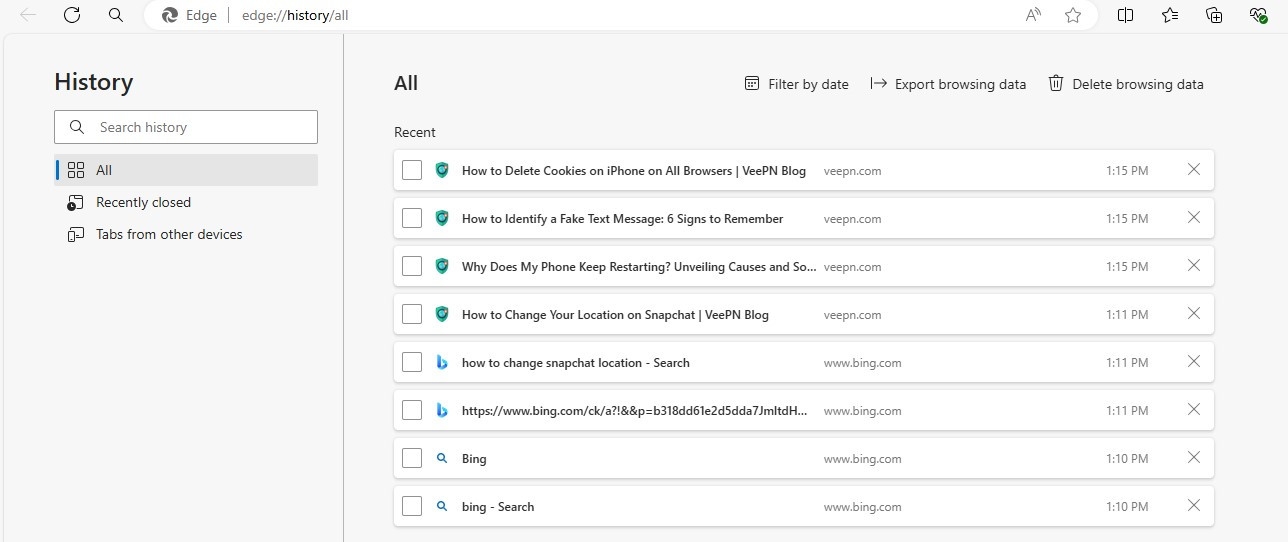This screenshot has height=542, width=1288.
Task: Check box for the Bing entry
Action: click(412, 458)
